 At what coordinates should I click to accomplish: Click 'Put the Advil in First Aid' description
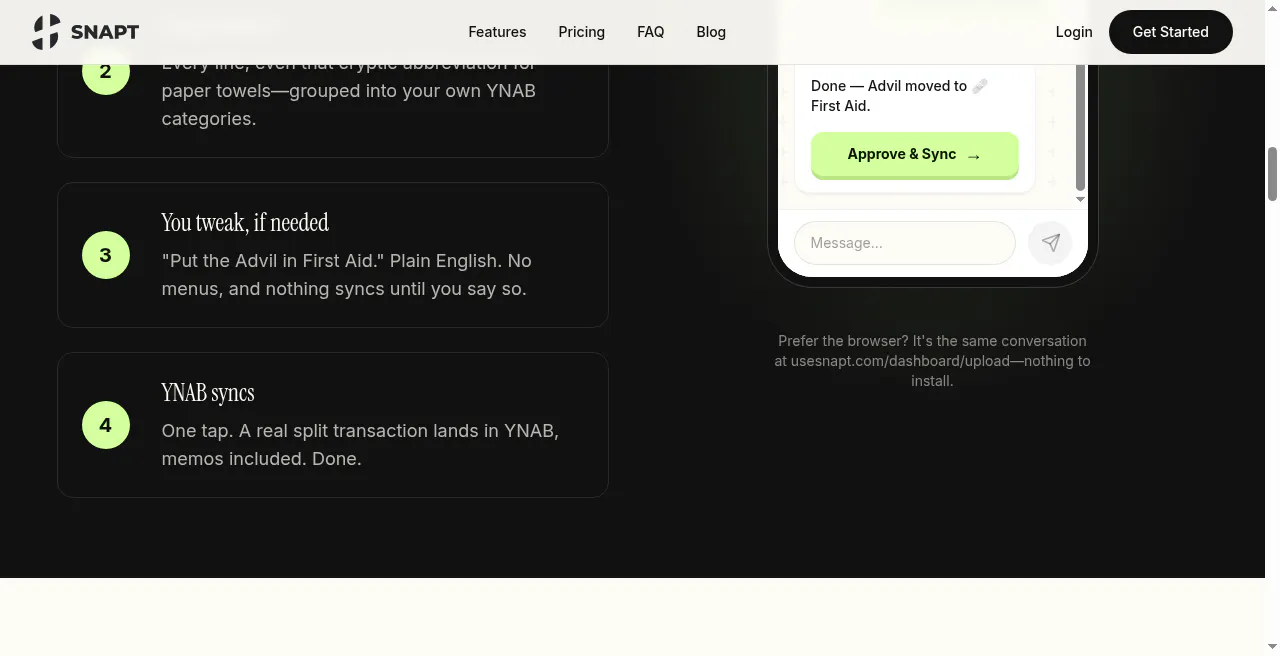tap(347, 275)
